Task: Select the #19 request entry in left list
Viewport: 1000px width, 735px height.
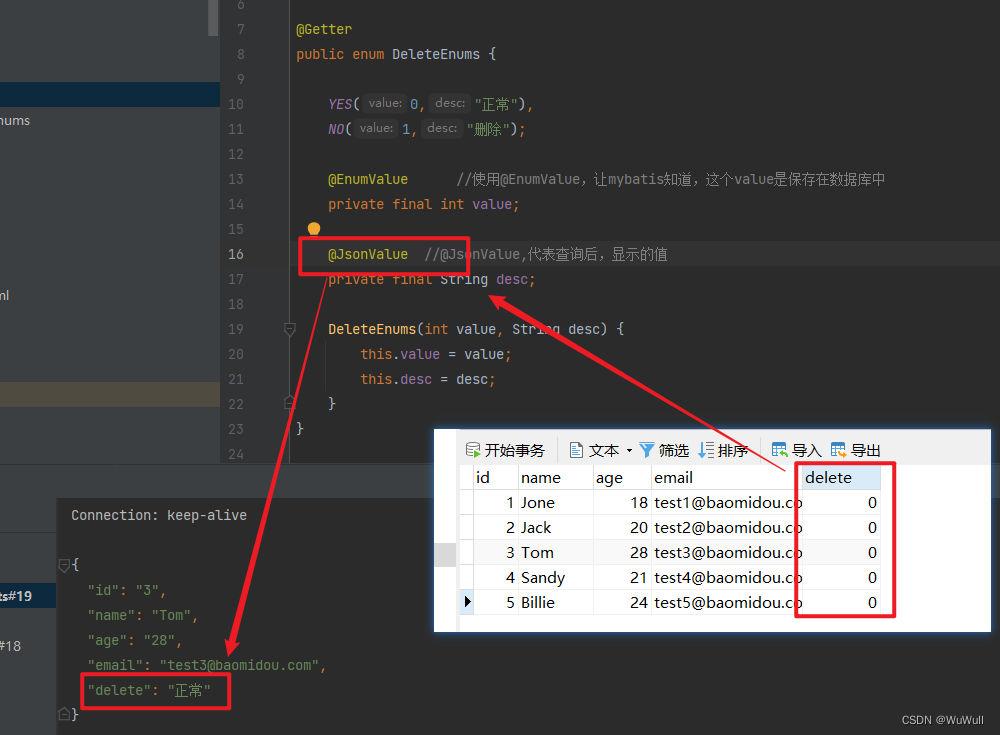Action: click(28, 596)
